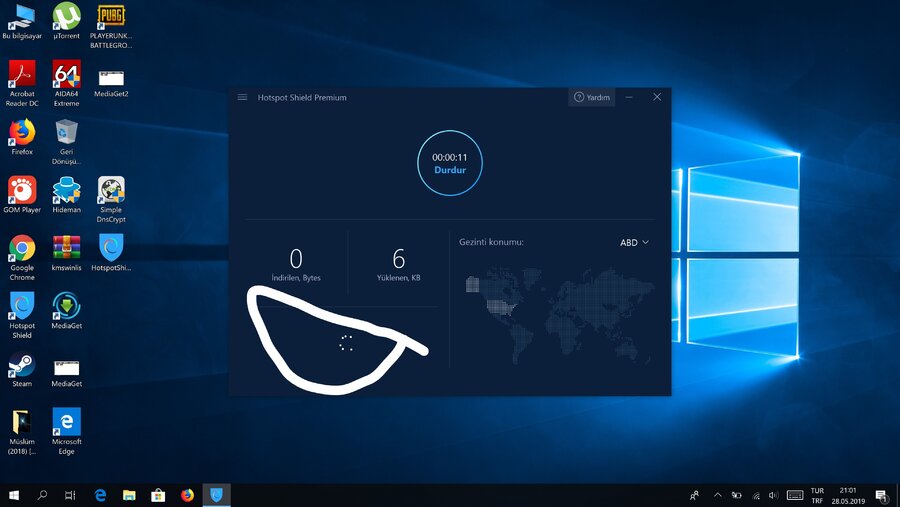Select the Müslüm (2018) file icon
Image resolution: width=900 pixels, height=507 pixels.
pos(22,432)
